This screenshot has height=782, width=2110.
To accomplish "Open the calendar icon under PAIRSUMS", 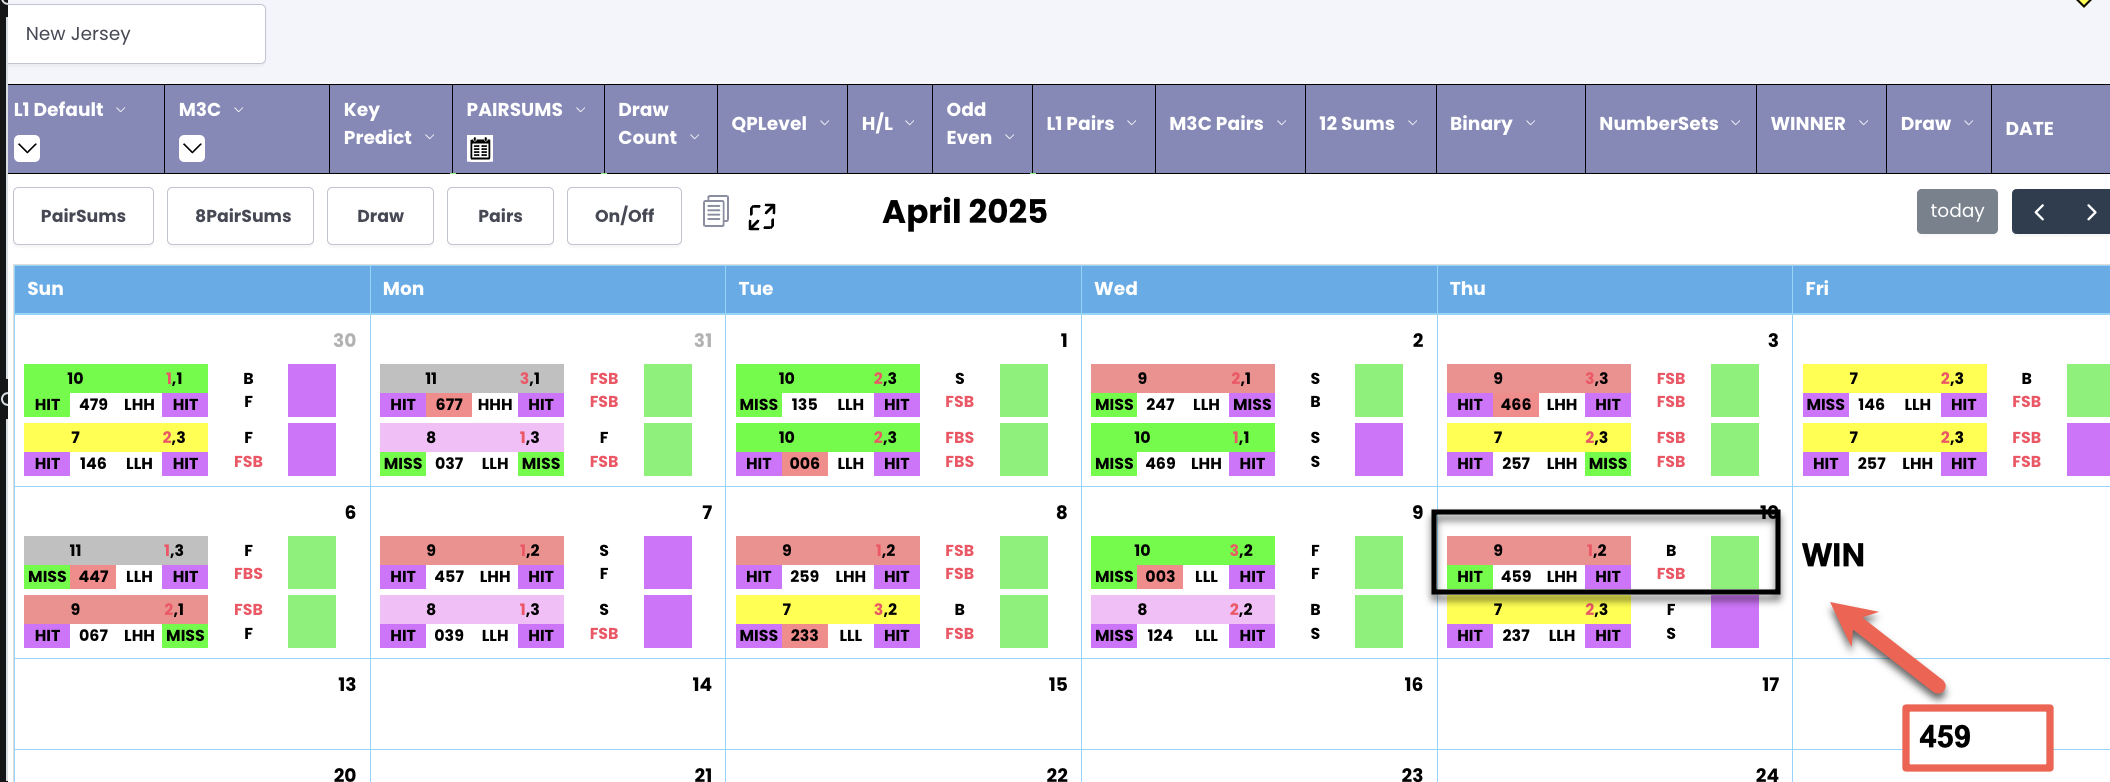I will (480, 149).
